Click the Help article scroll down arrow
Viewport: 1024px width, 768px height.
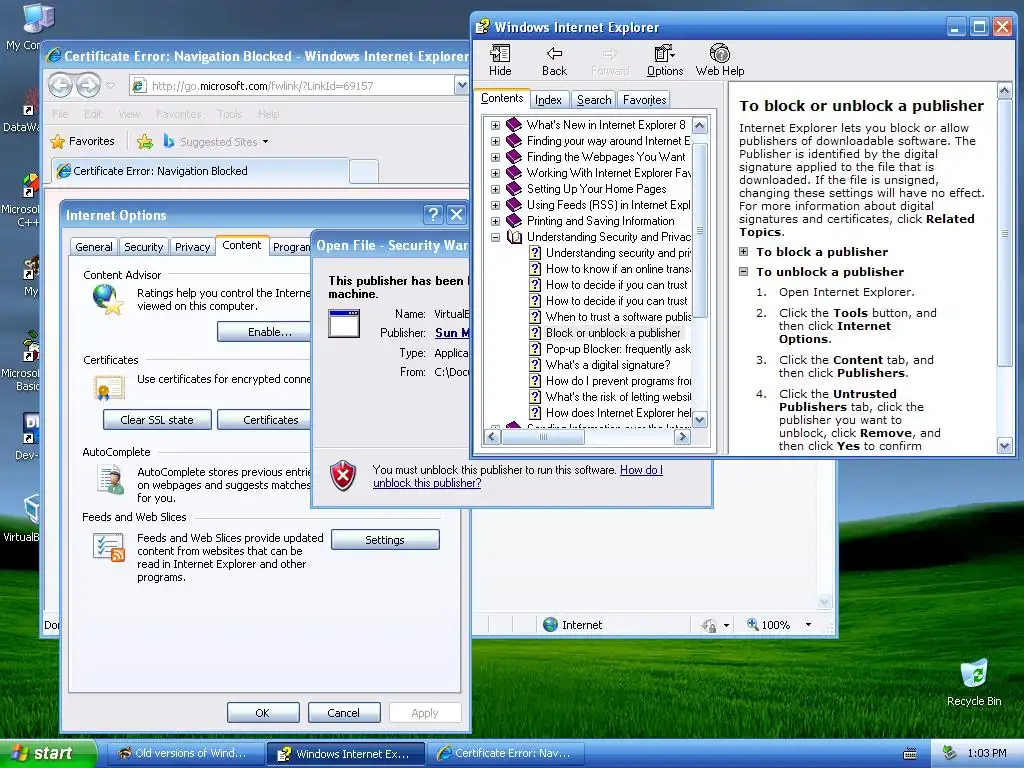click(1004, 446)
